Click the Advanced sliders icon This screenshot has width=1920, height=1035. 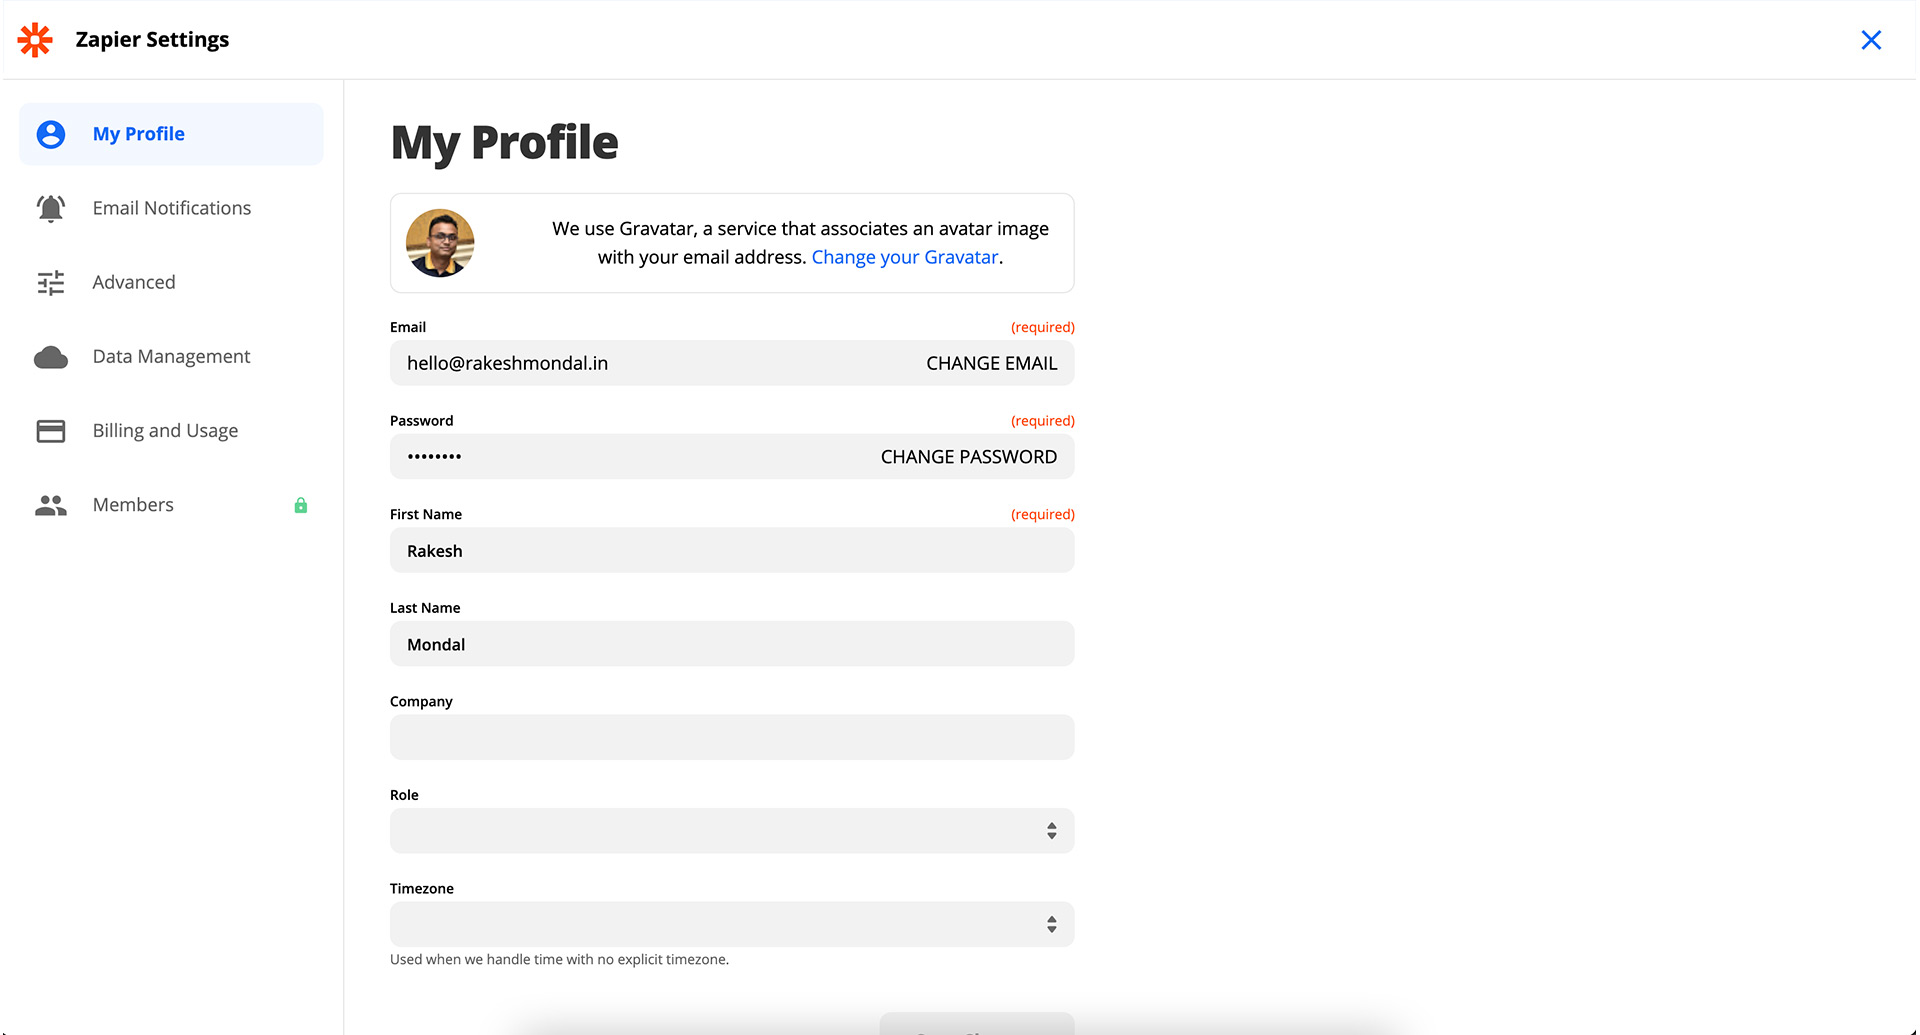point(51,283)
